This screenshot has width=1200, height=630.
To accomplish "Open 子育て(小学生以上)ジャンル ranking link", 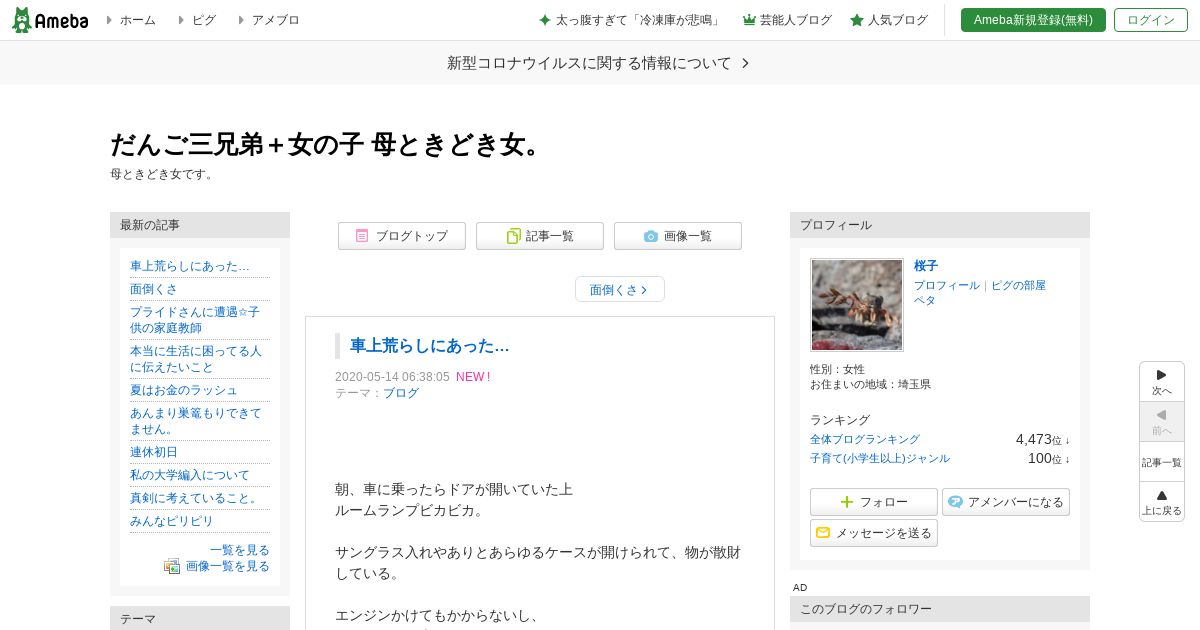I will point(880,458).
